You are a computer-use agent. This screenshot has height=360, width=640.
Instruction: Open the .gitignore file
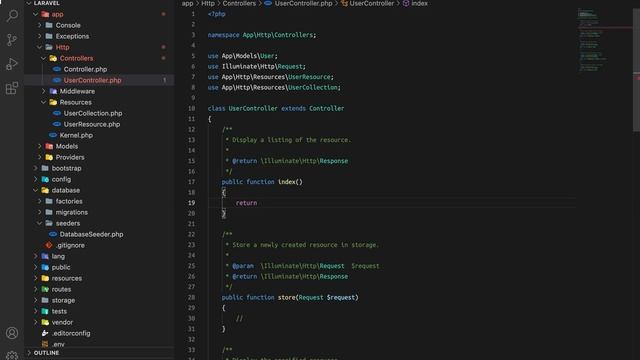pos(70,245)
